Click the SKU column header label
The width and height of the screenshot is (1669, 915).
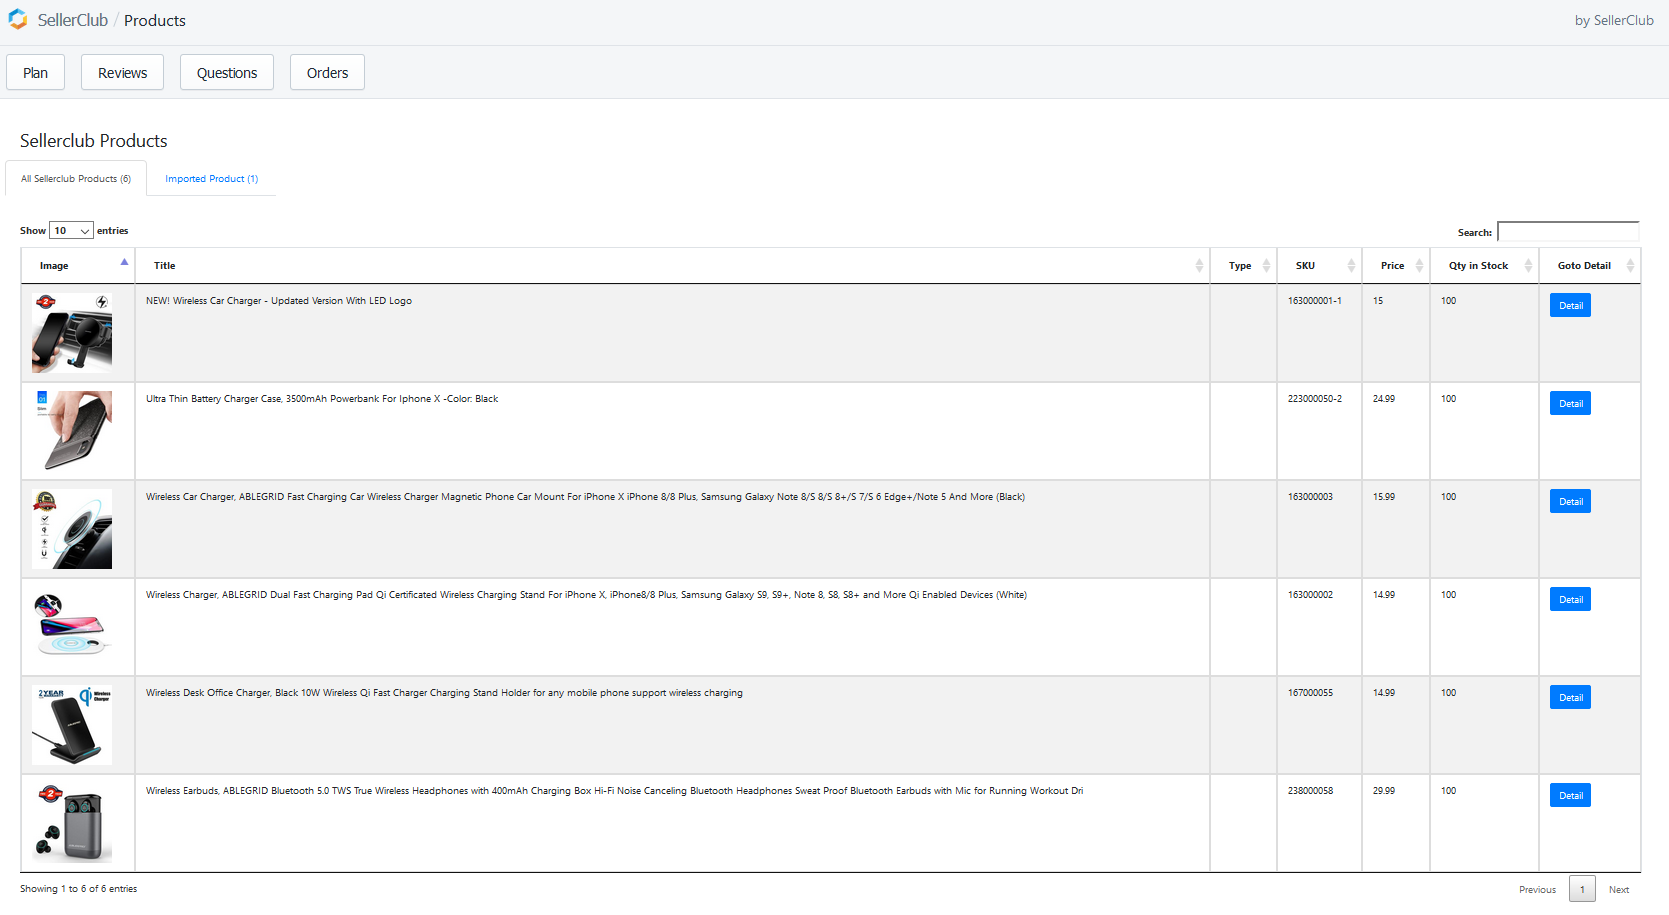pos(1305,265)
